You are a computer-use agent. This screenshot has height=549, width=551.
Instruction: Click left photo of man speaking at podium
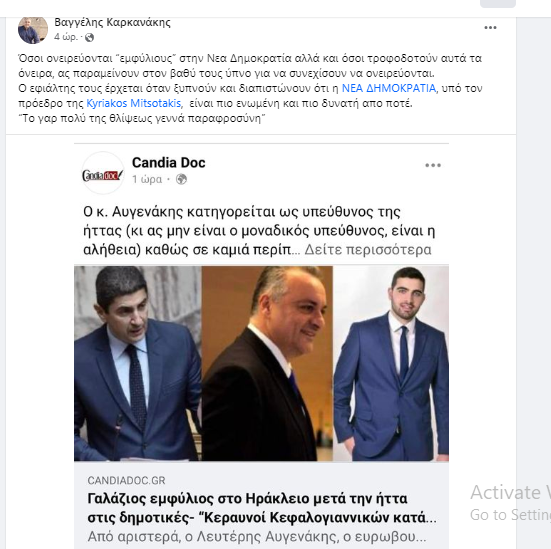138,363
